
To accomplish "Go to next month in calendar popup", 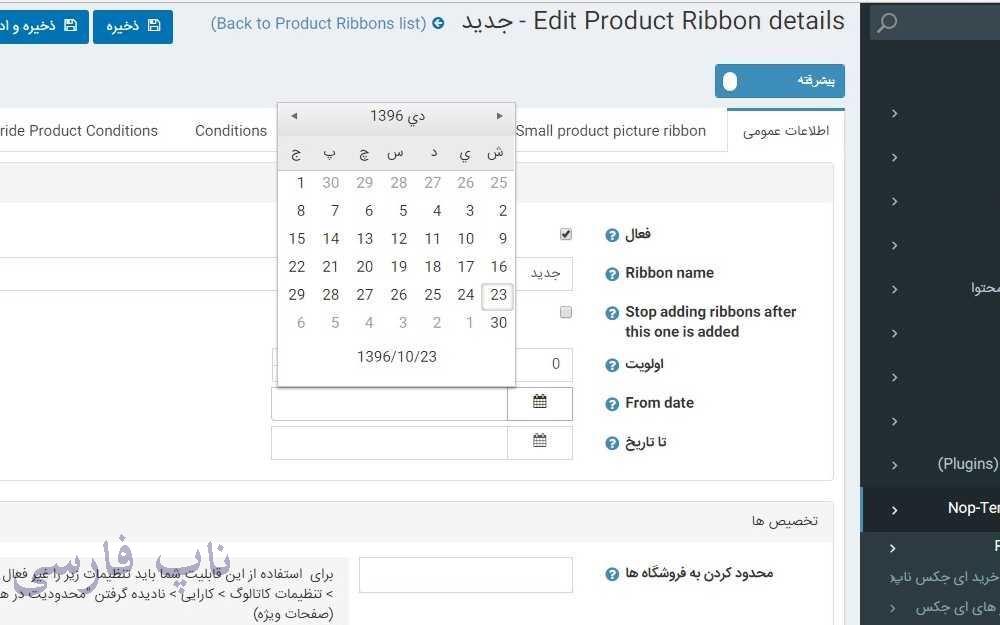I will [x=499, y=117].
